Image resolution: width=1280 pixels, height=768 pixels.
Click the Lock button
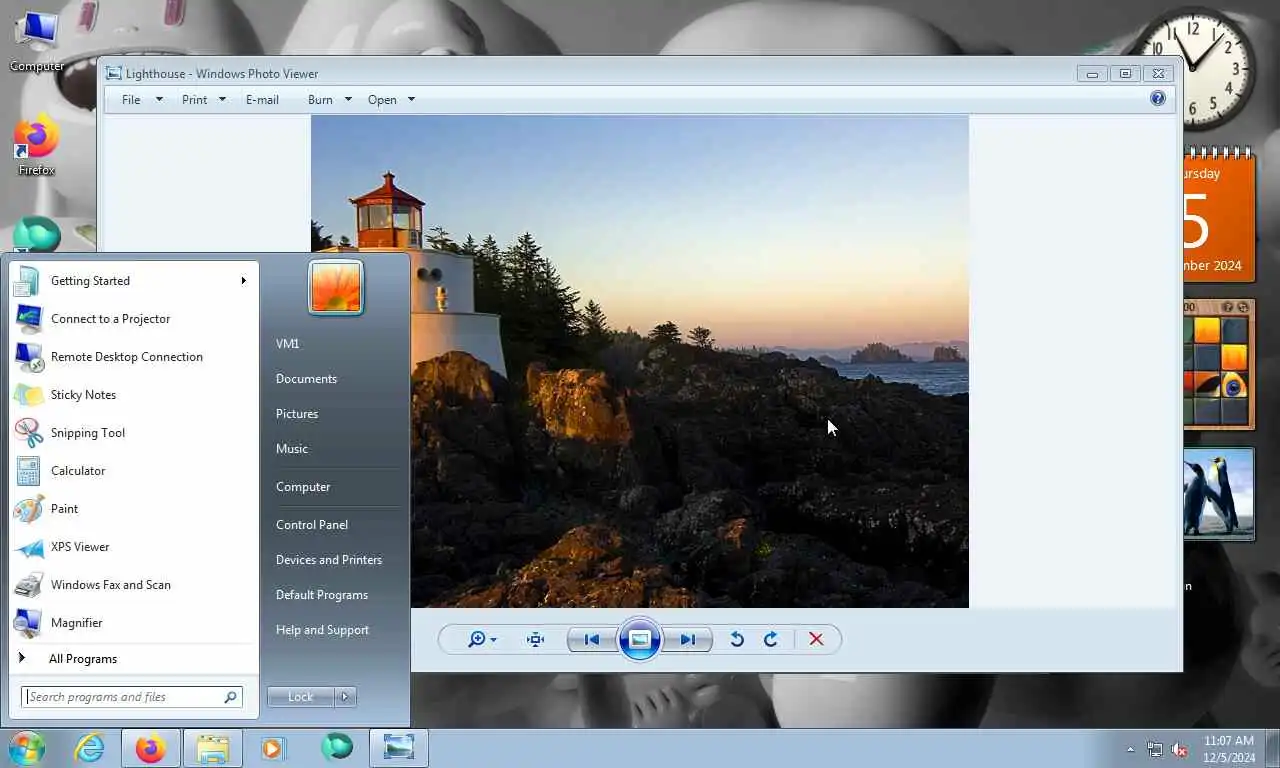click(300, 697)
